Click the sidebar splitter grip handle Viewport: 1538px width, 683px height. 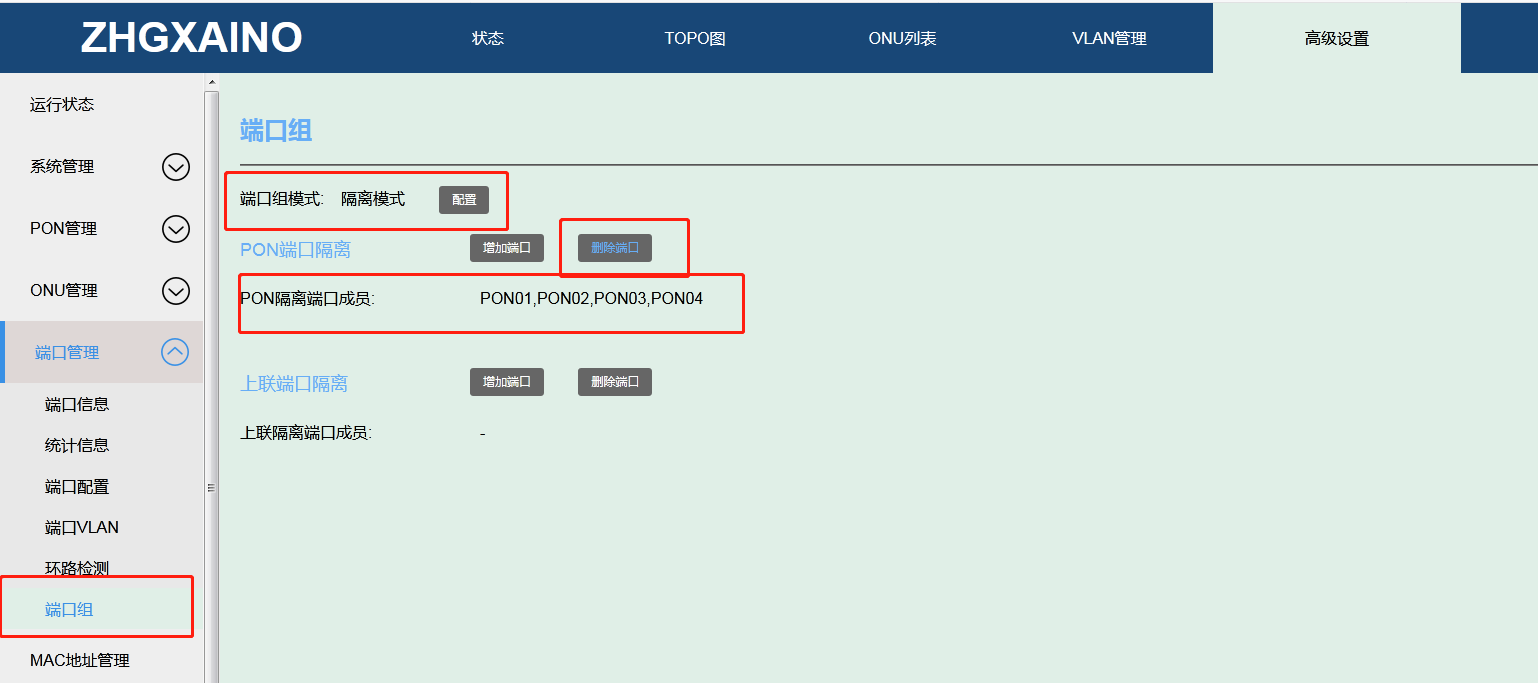click(x=211, y=488)
